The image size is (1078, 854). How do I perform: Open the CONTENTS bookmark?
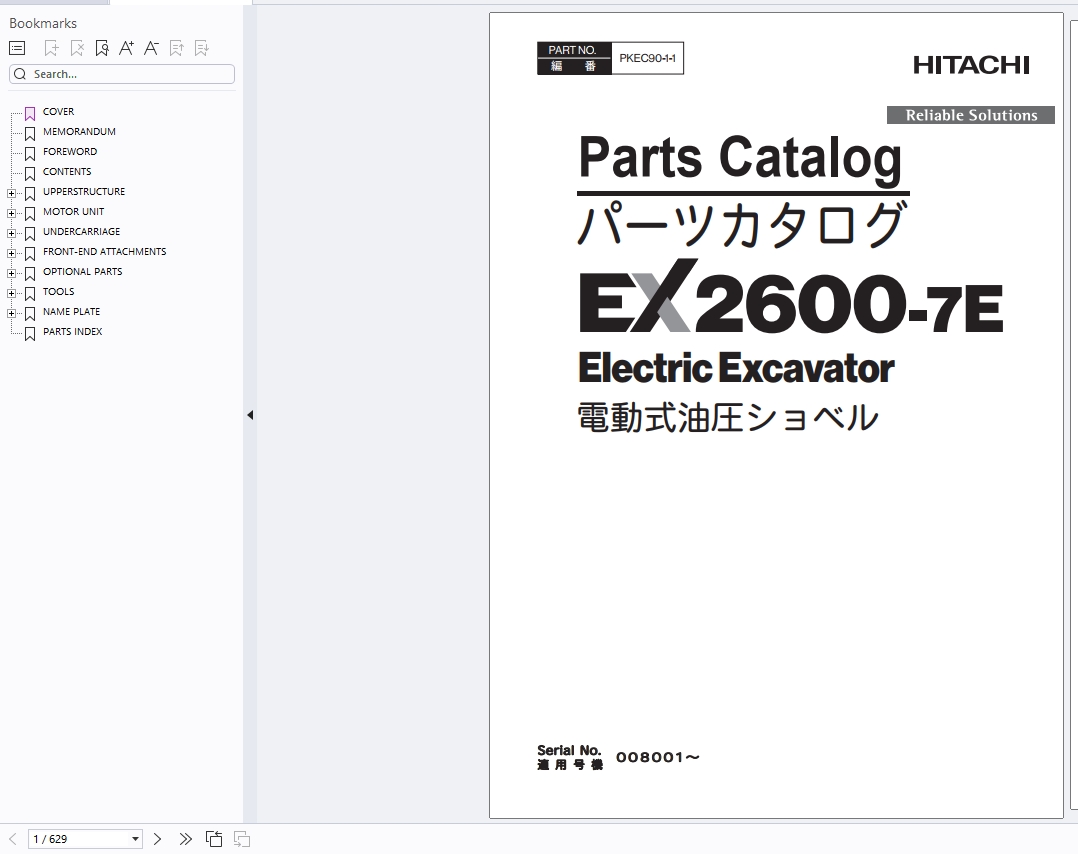pos(67,172)
